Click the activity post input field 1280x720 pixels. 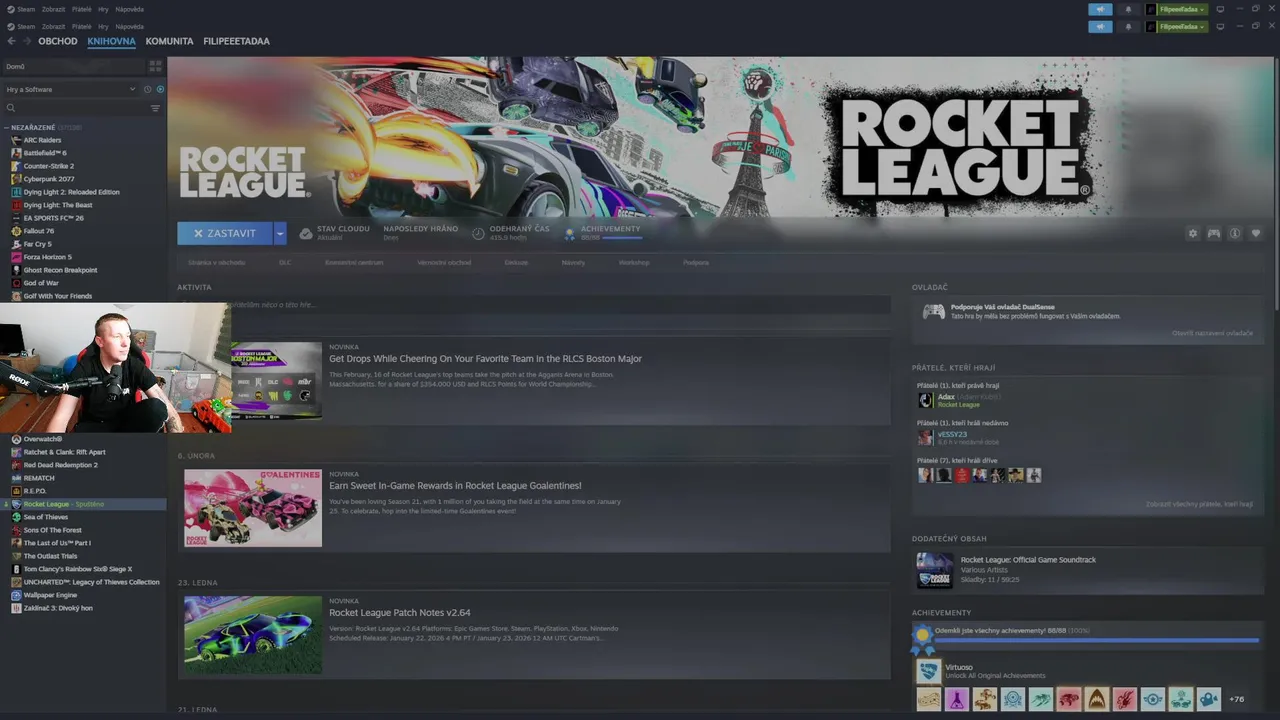(534, 304)
